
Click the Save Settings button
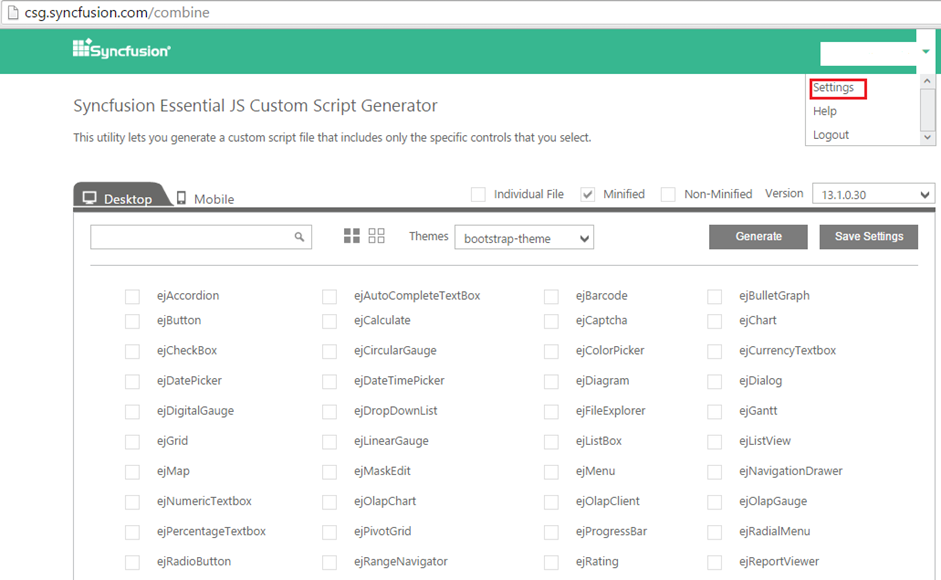pos(868,237)
